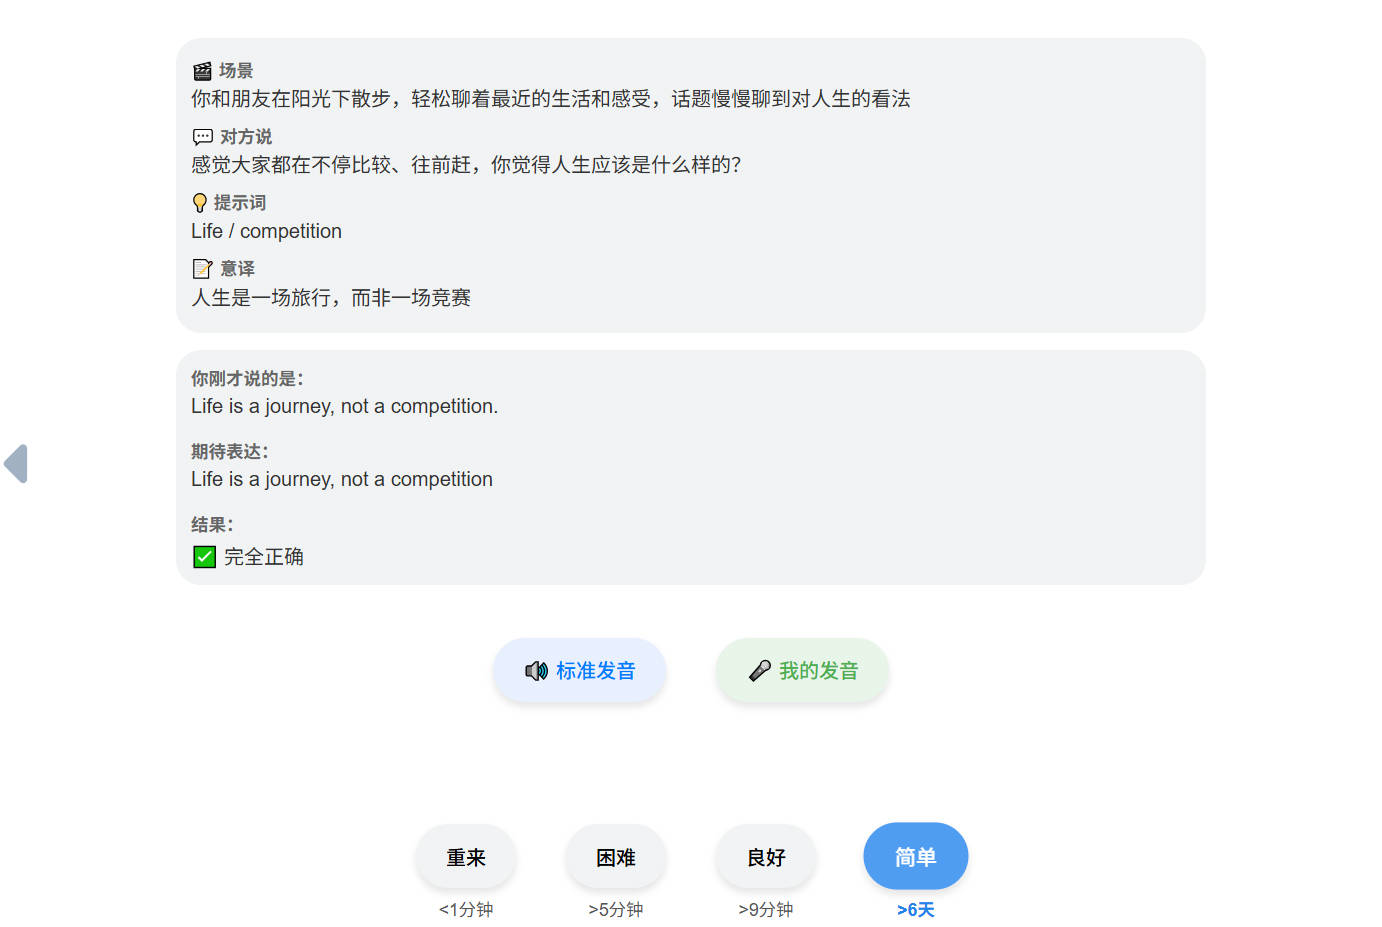Rate the card as 困难

(x=616, y=857)
